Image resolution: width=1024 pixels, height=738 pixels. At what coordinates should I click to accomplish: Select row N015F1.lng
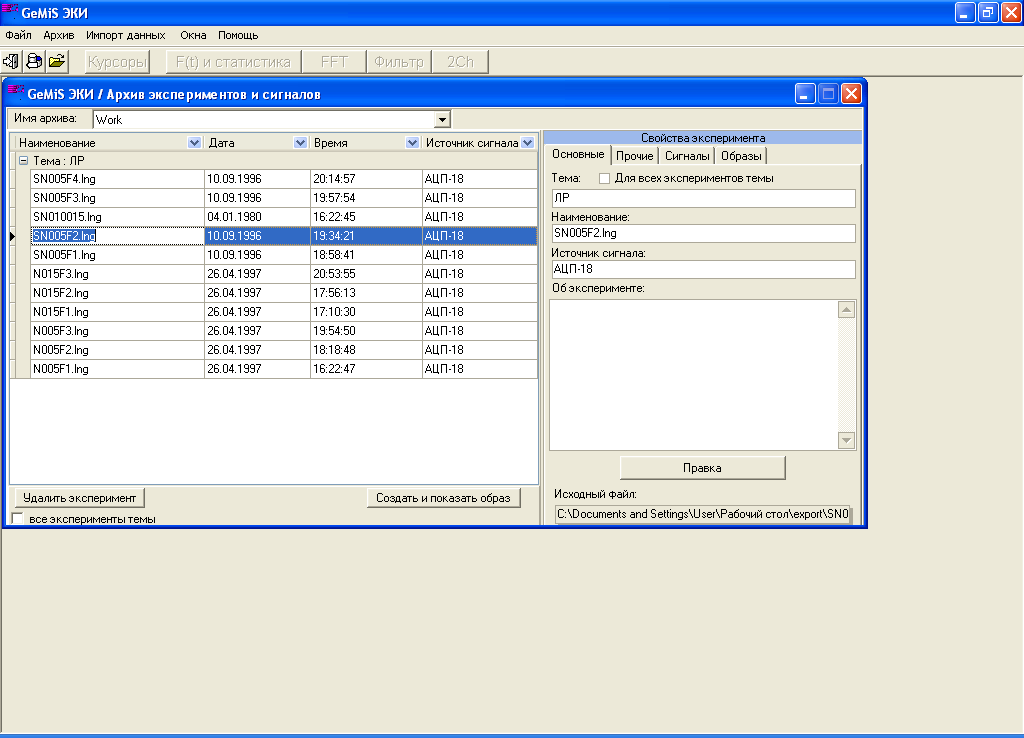coord(284,312)
